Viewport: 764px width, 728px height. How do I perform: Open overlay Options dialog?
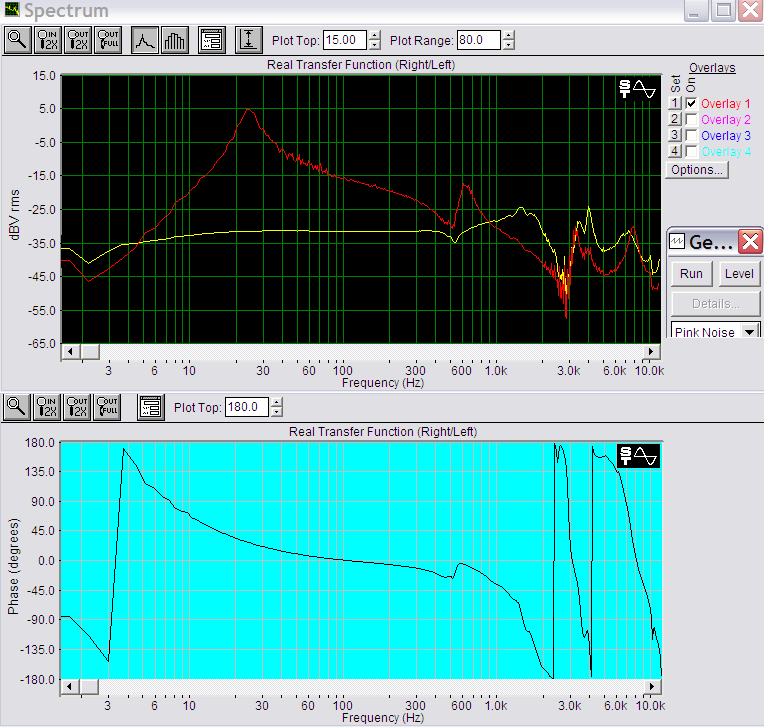click(x=697, y=170)
